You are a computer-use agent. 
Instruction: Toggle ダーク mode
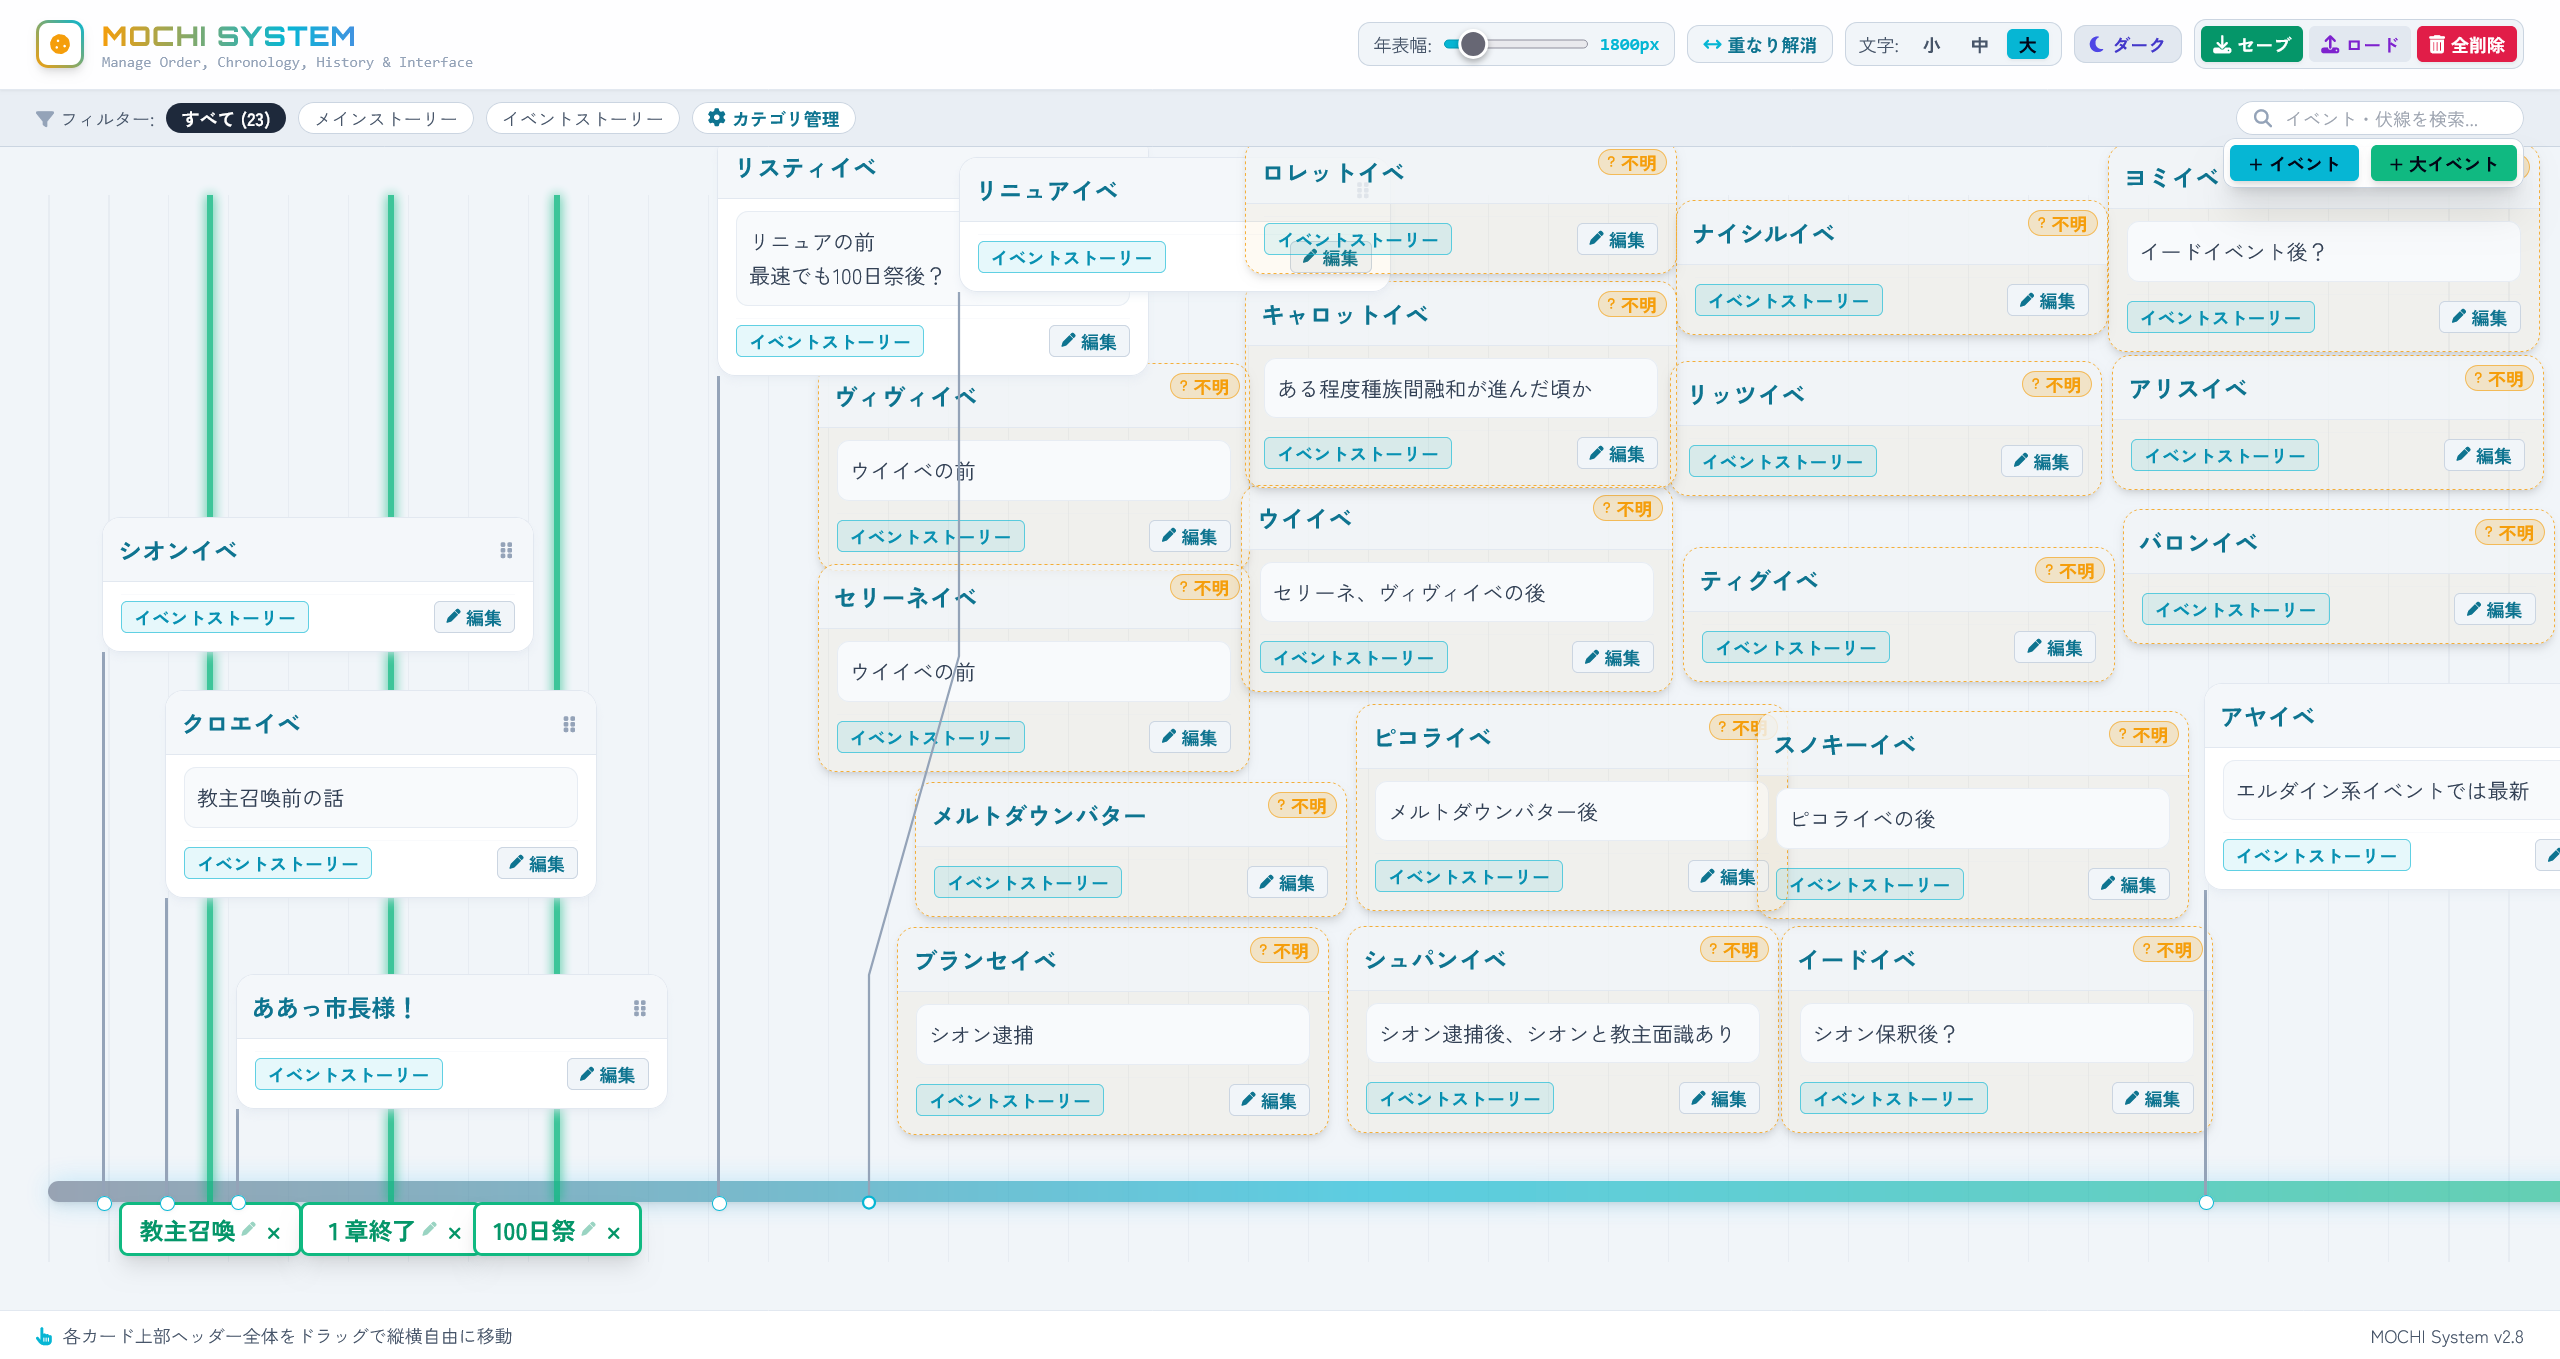2127,45
